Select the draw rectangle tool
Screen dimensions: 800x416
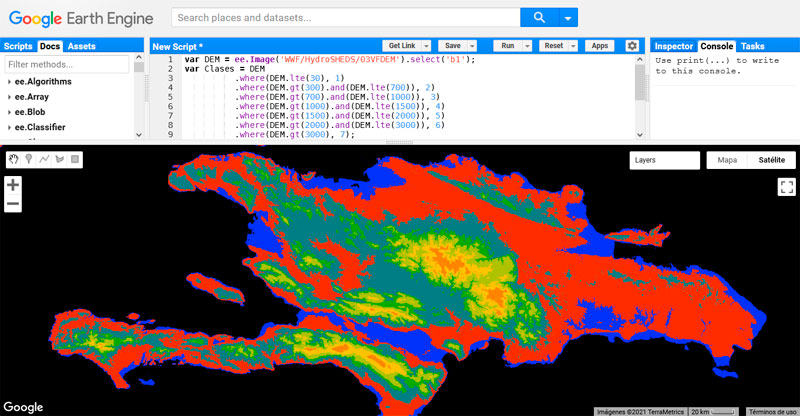tap(75, 159)
